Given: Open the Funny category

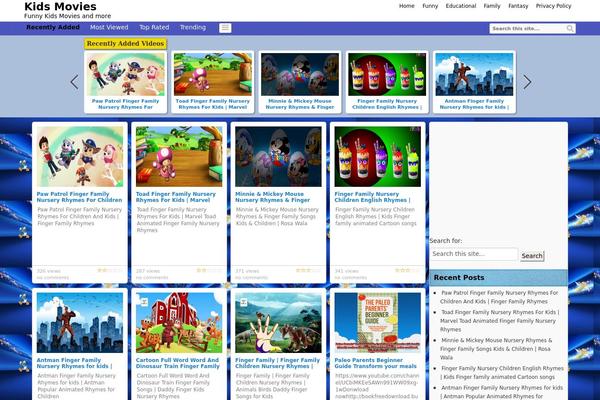Looking at the screenshot, I should (x=430, y=6).
